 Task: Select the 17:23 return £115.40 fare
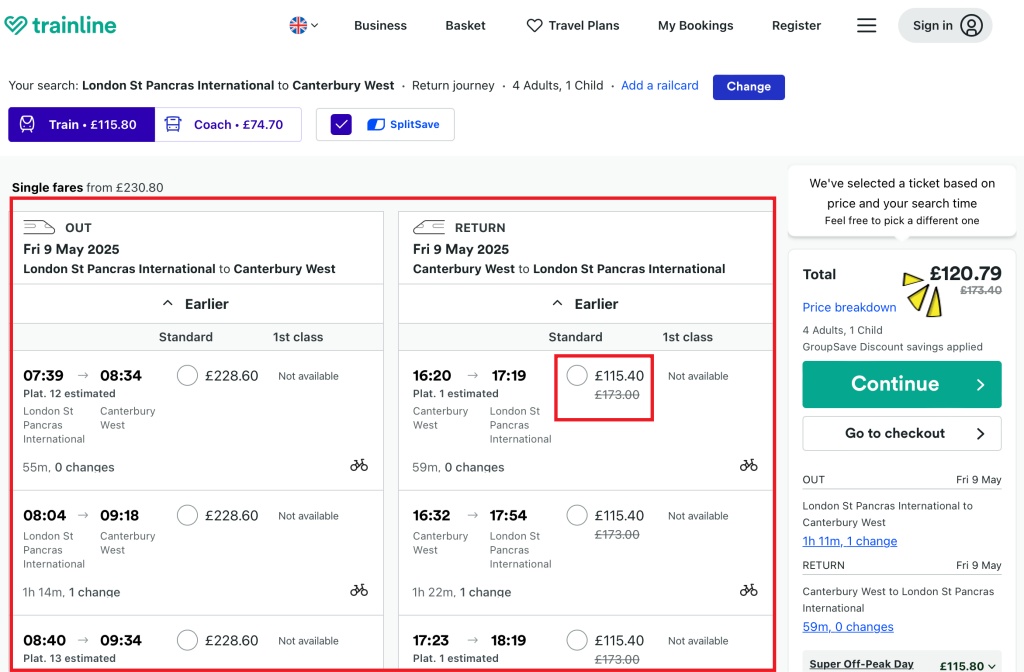coord(577,640)
